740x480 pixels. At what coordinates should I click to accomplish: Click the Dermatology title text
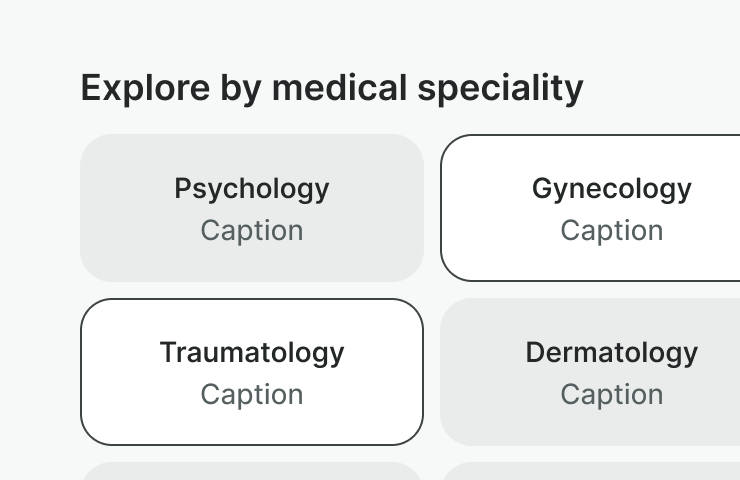point(611,353)
